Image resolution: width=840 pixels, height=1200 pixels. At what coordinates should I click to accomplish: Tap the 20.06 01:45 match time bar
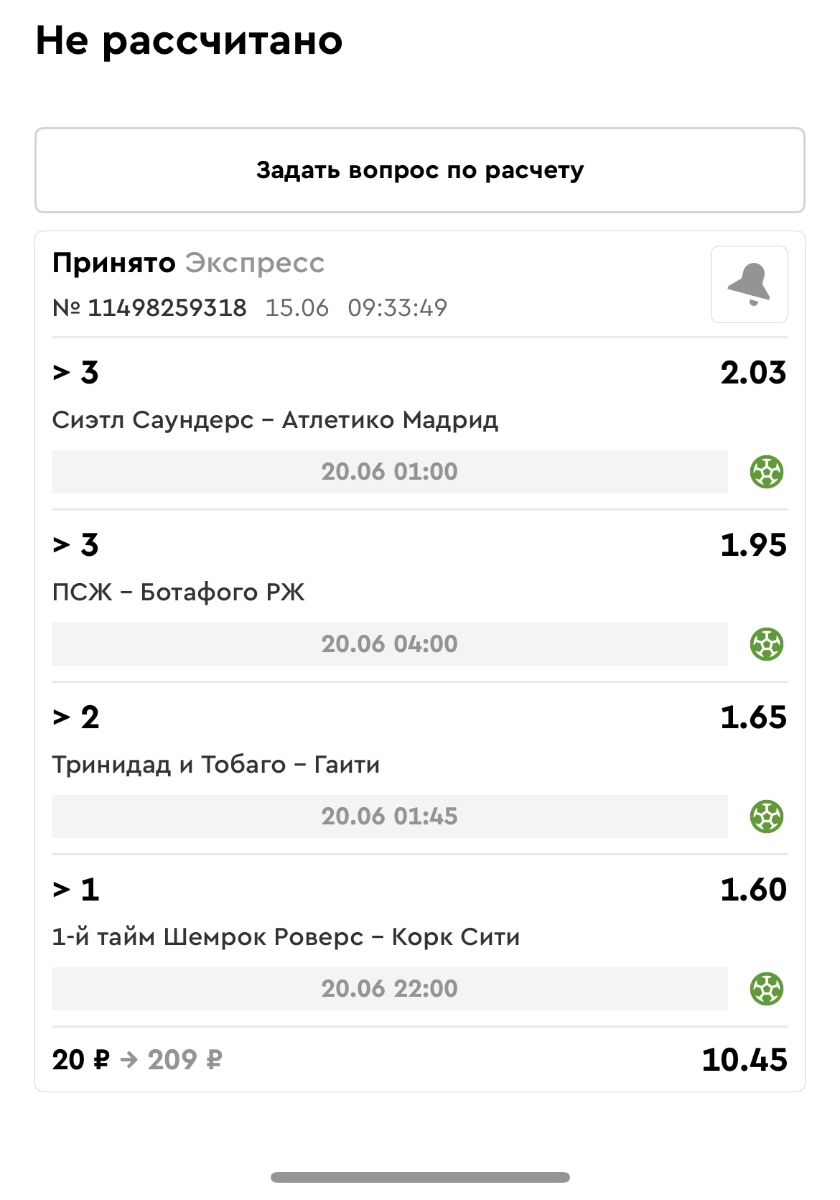coord(389,816)
